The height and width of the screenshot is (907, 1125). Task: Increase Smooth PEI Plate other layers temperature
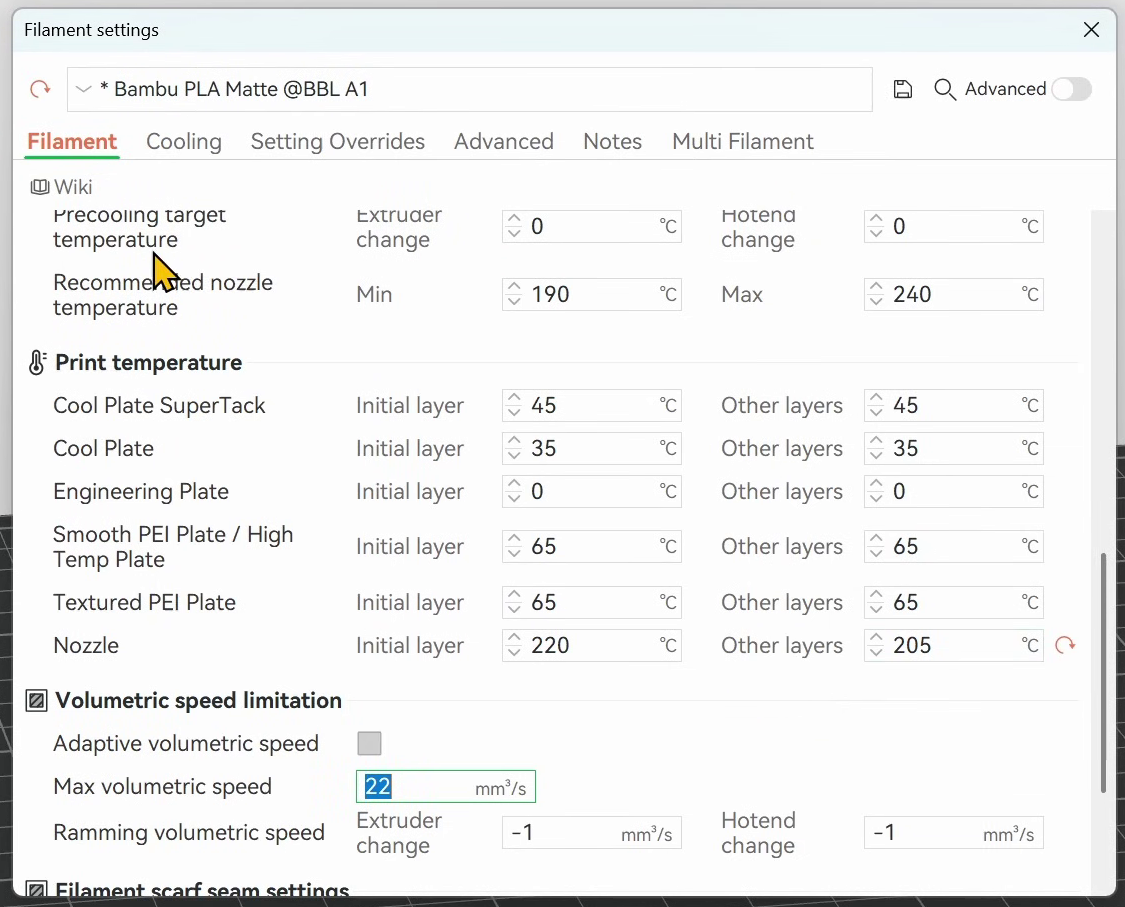coord(876,540)
